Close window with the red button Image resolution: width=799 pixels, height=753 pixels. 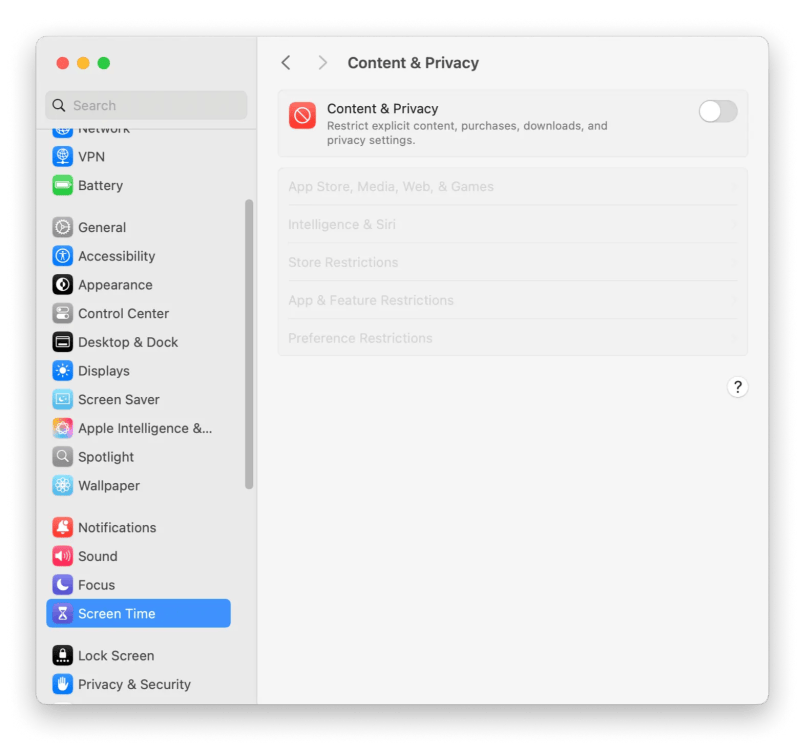coord(63,63)
